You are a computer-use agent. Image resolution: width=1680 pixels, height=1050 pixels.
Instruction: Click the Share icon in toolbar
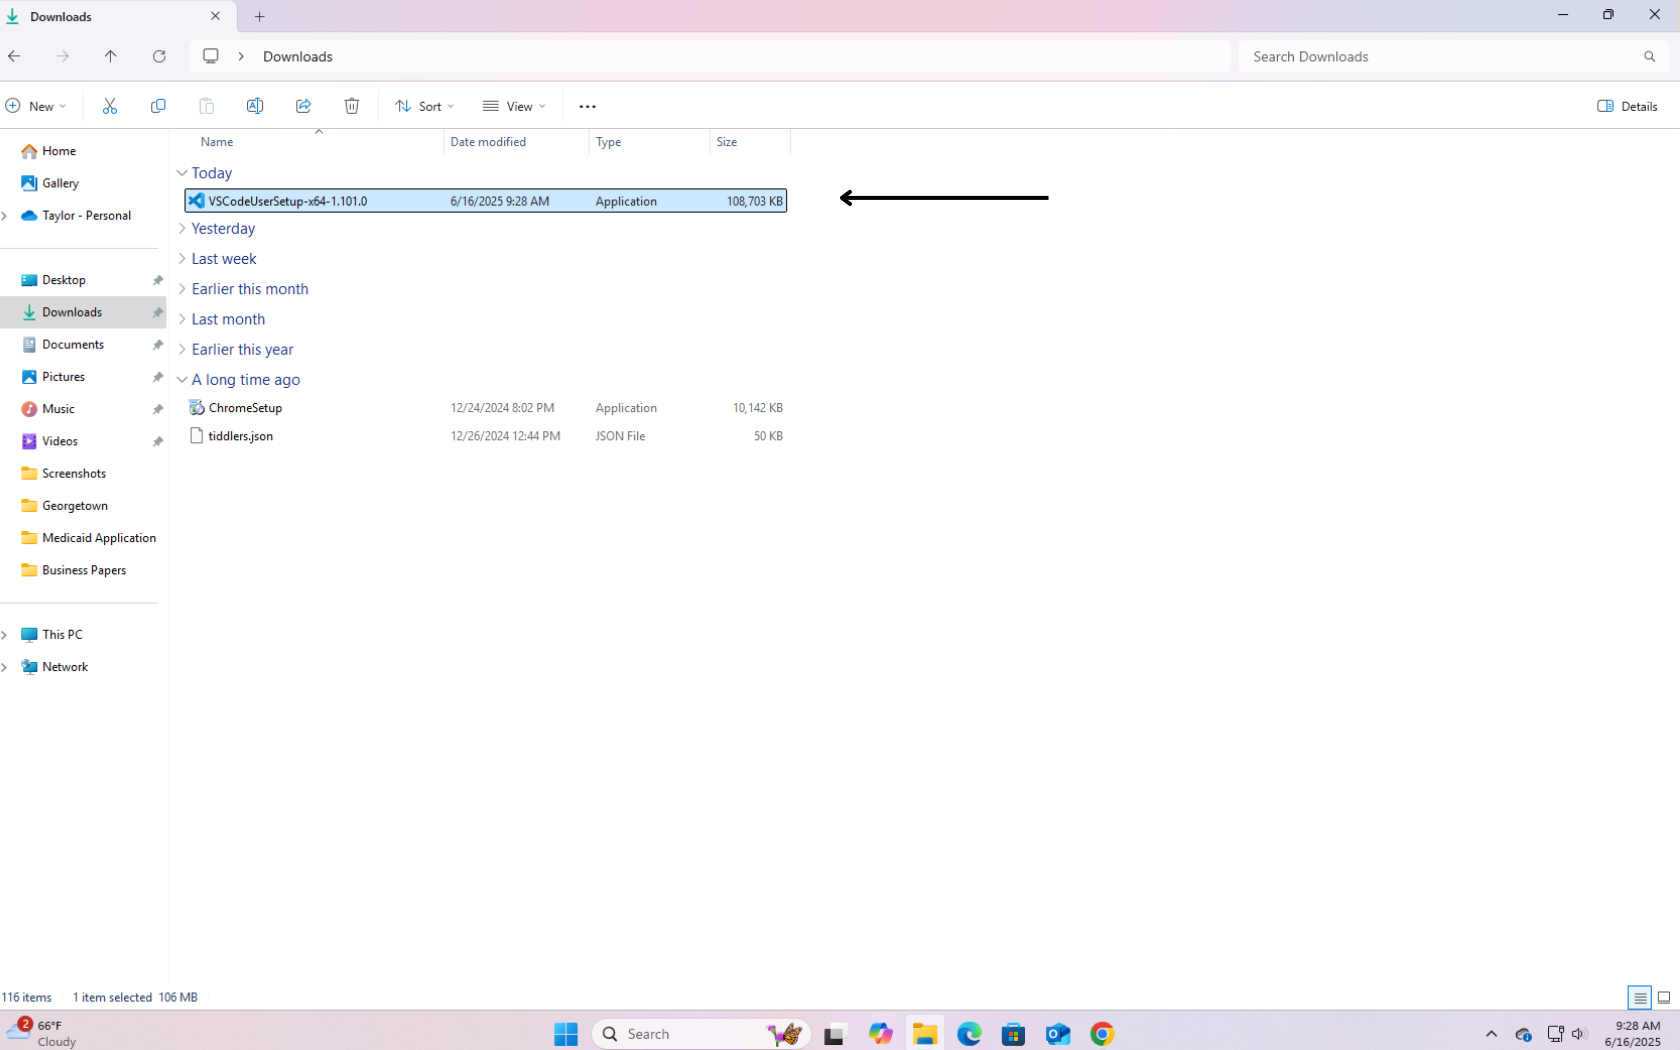point(303,106)
